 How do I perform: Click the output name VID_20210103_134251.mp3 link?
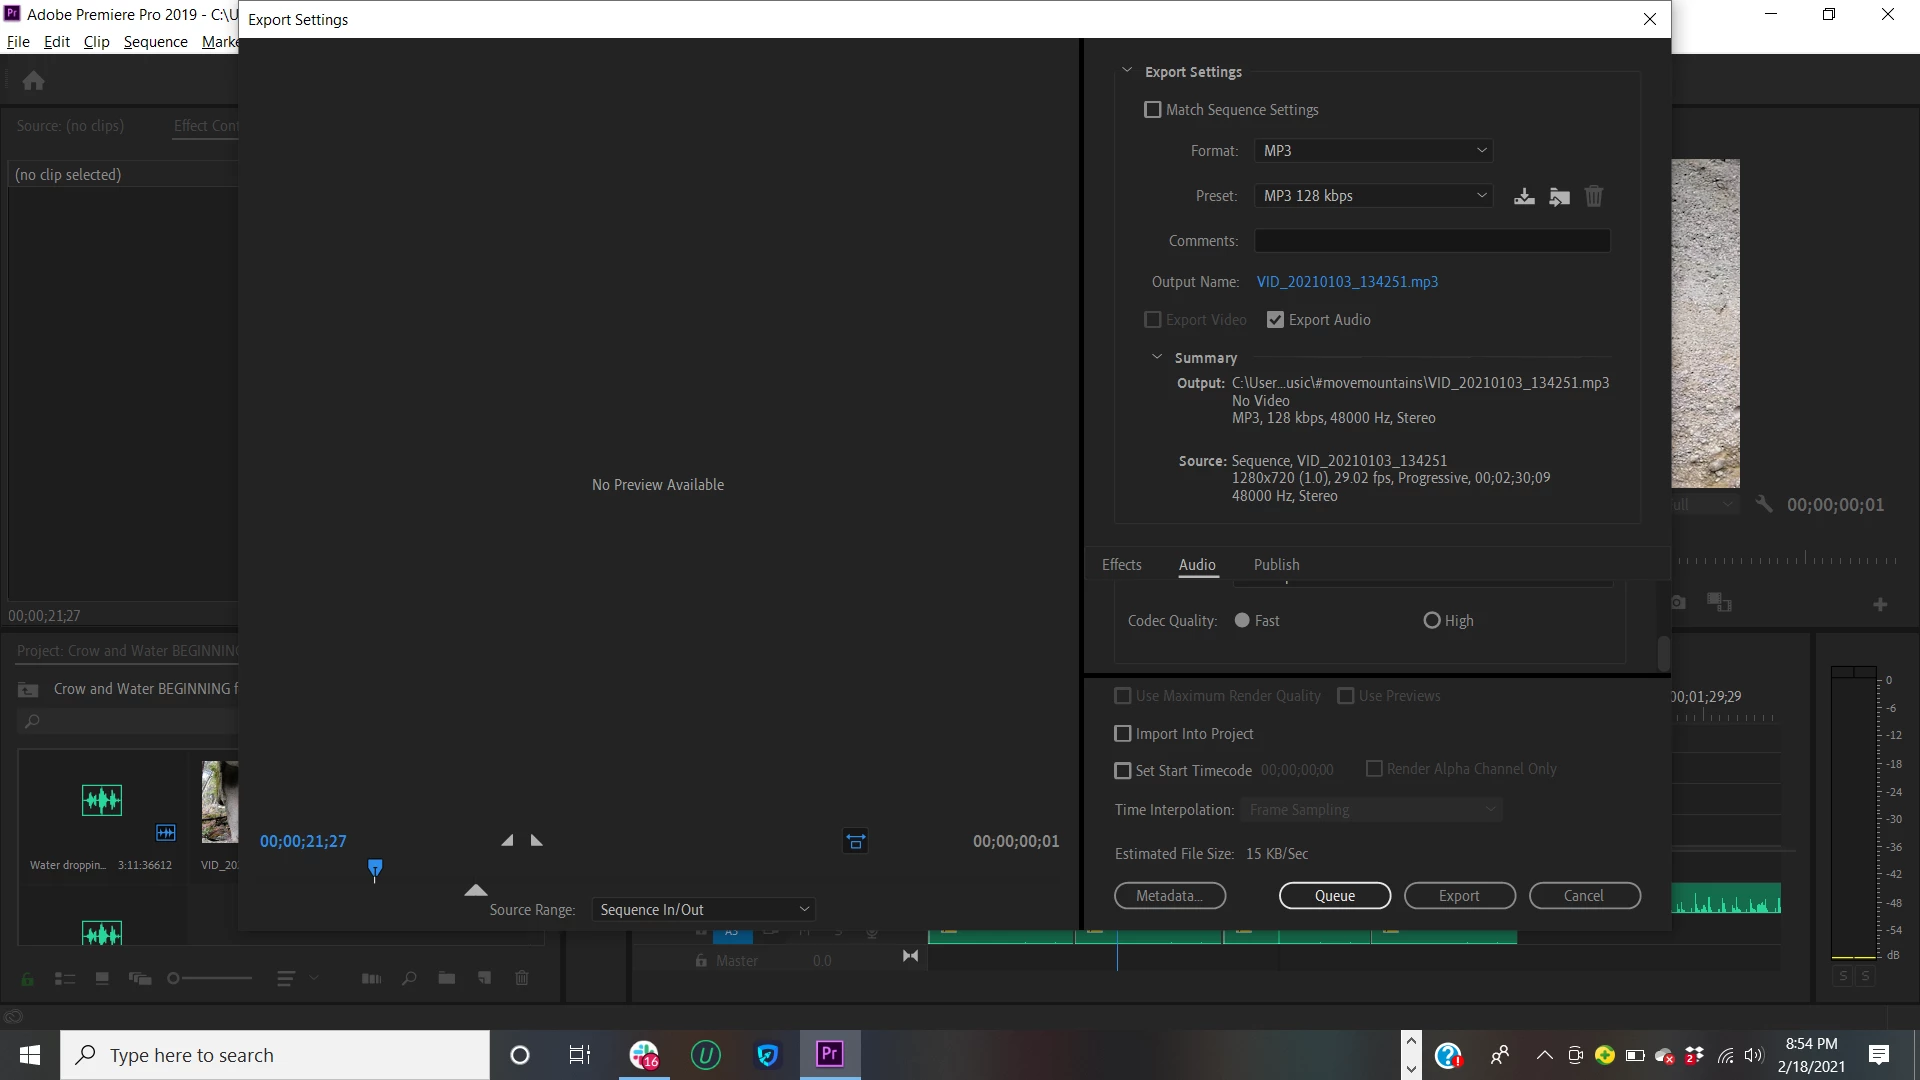(1347, 282)
